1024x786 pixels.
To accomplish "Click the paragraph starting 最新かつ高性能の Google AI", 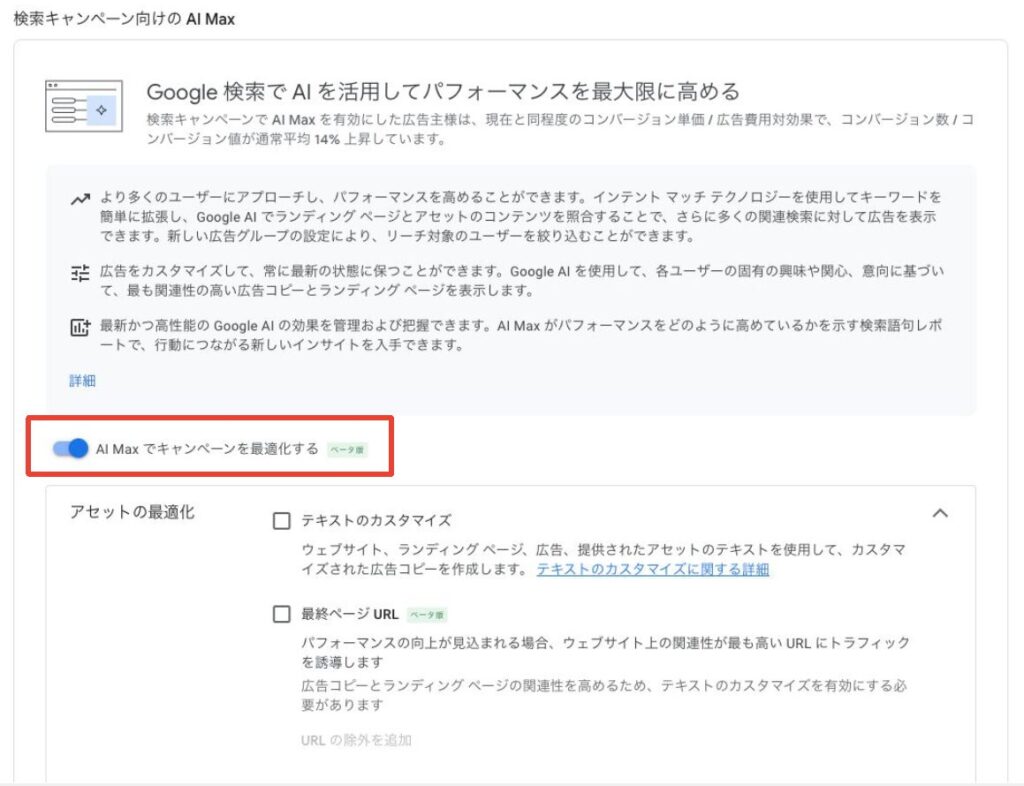I will [520, 335].
